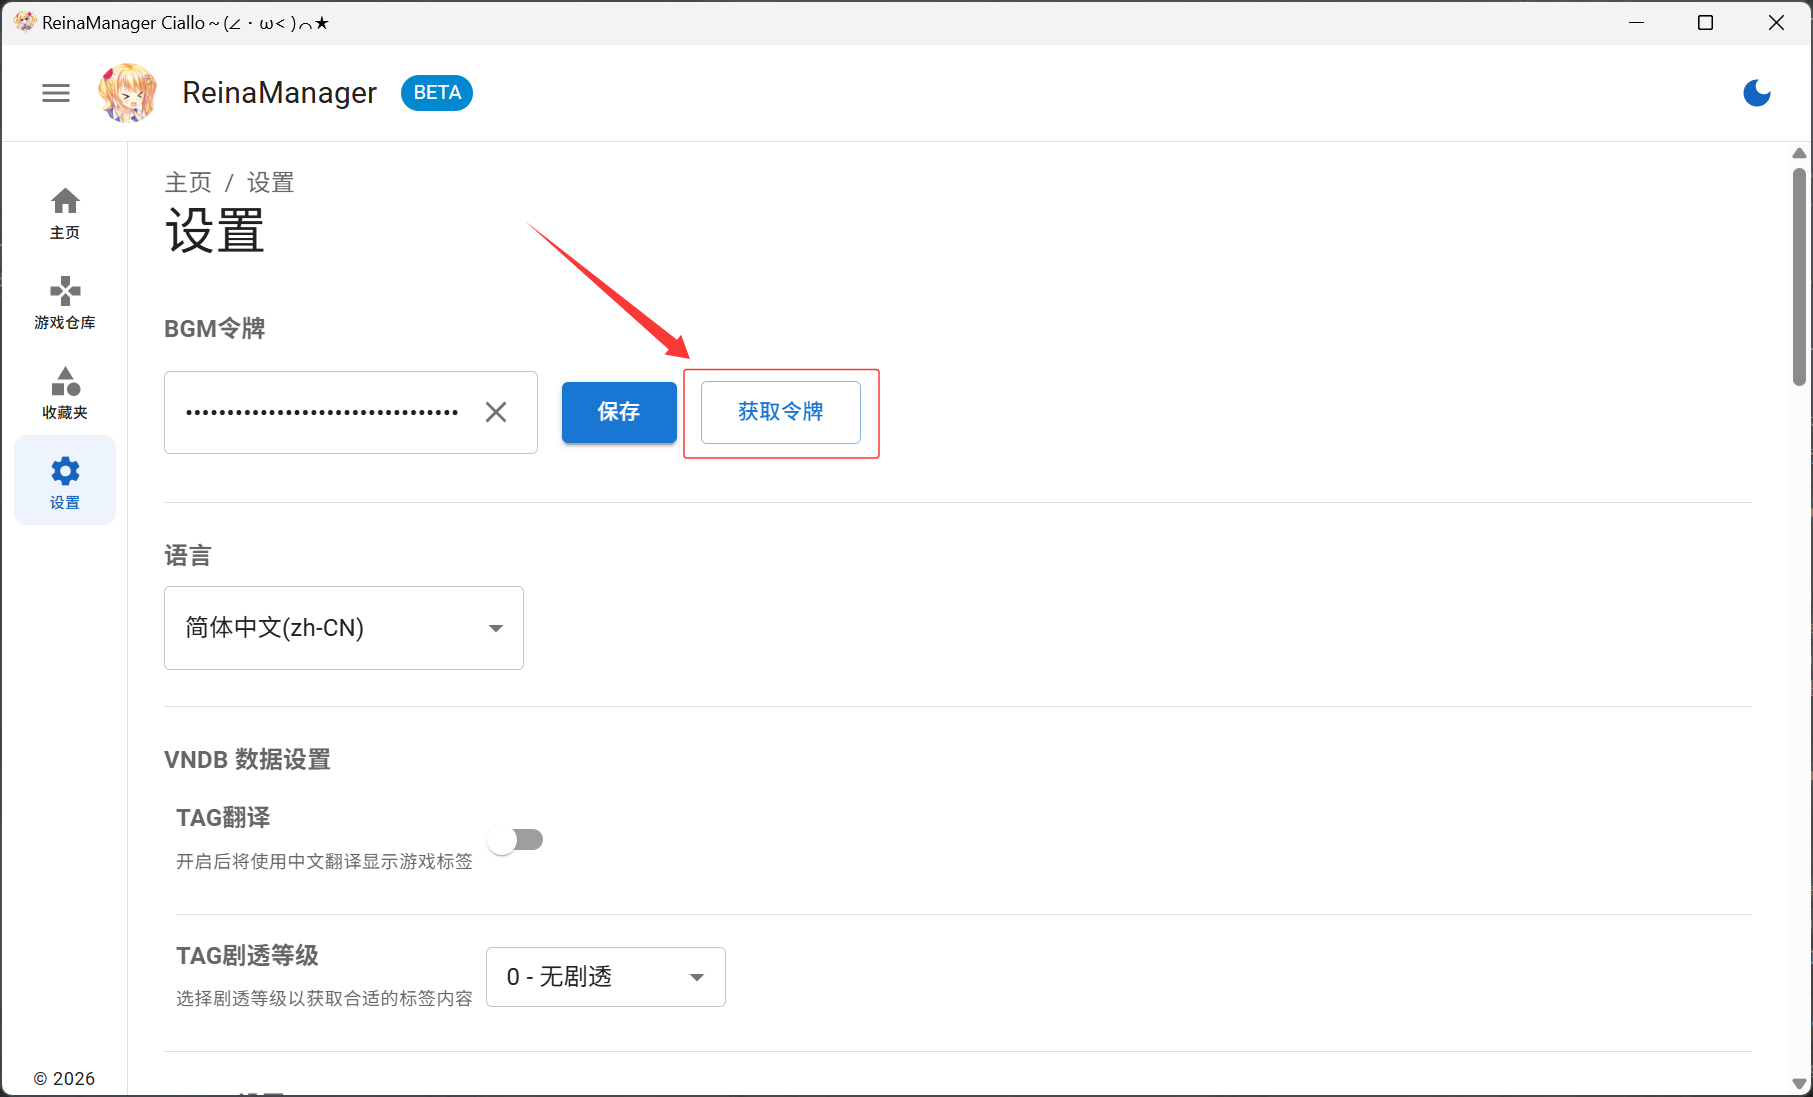Toggle dark mode with the moon icon
Image resolution: width=1813 pixels, height=1097 pixels.
pos(1756,93)
